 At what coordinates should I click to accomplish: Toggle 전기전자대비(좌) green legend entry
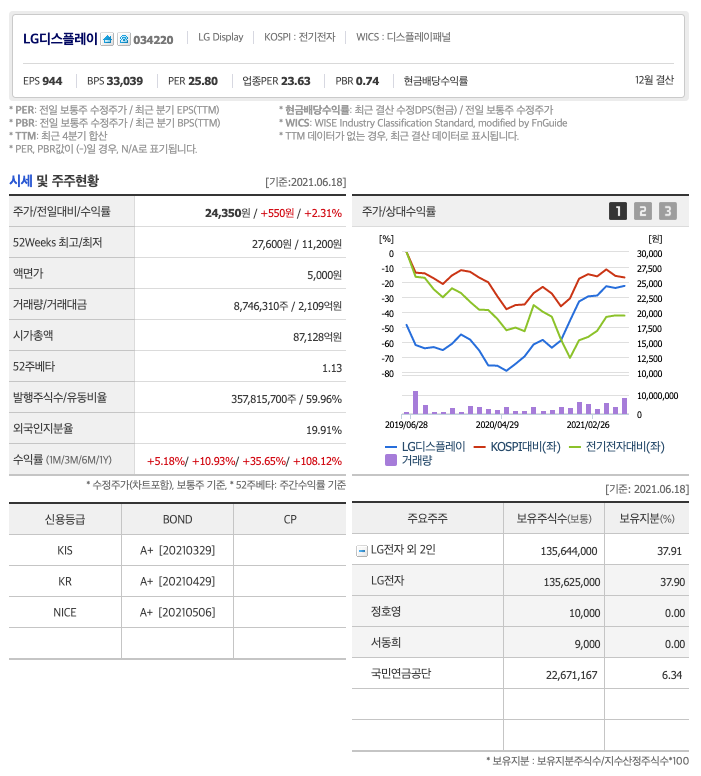(x=616, y=446)
